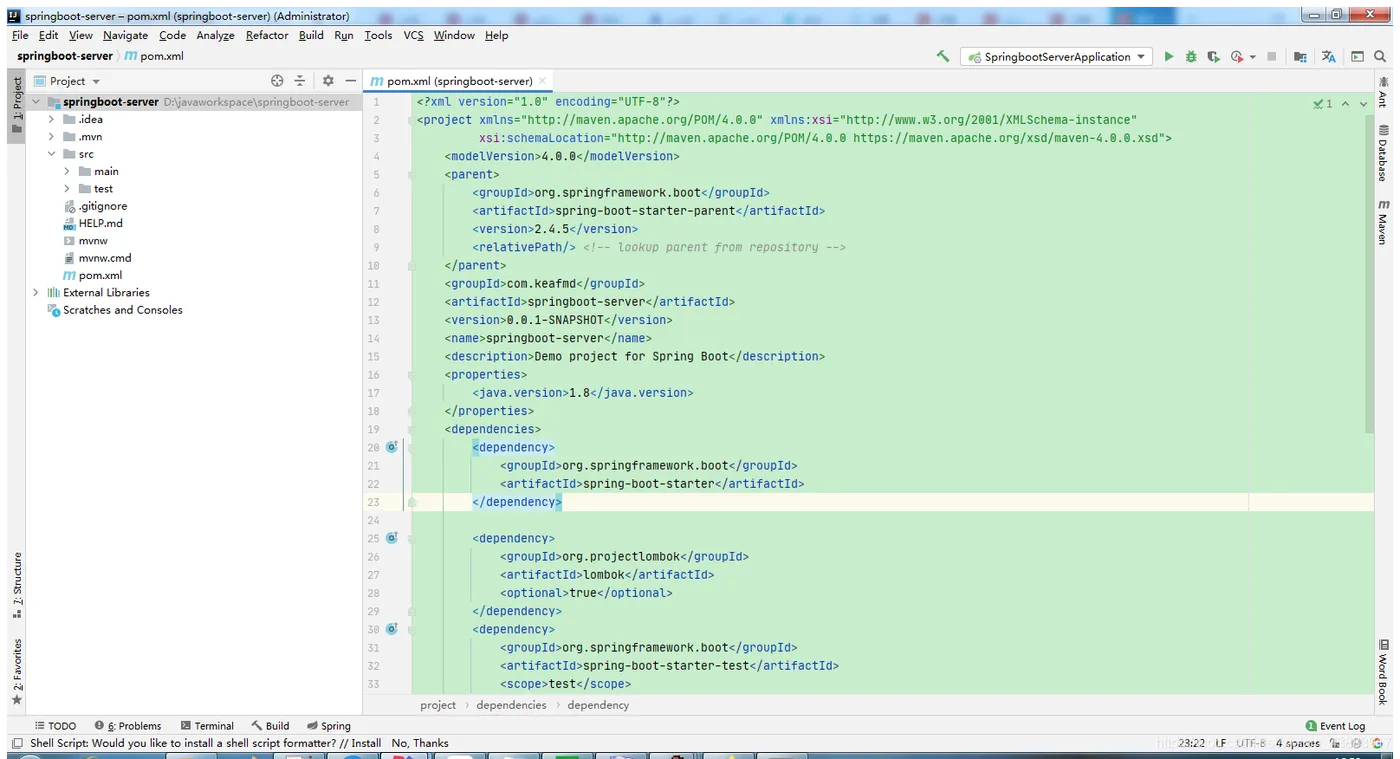Viewport: 1400px width, 759px height.
Task: Go to previous highlighted problem with up arrow
Action: [1345, 104]
